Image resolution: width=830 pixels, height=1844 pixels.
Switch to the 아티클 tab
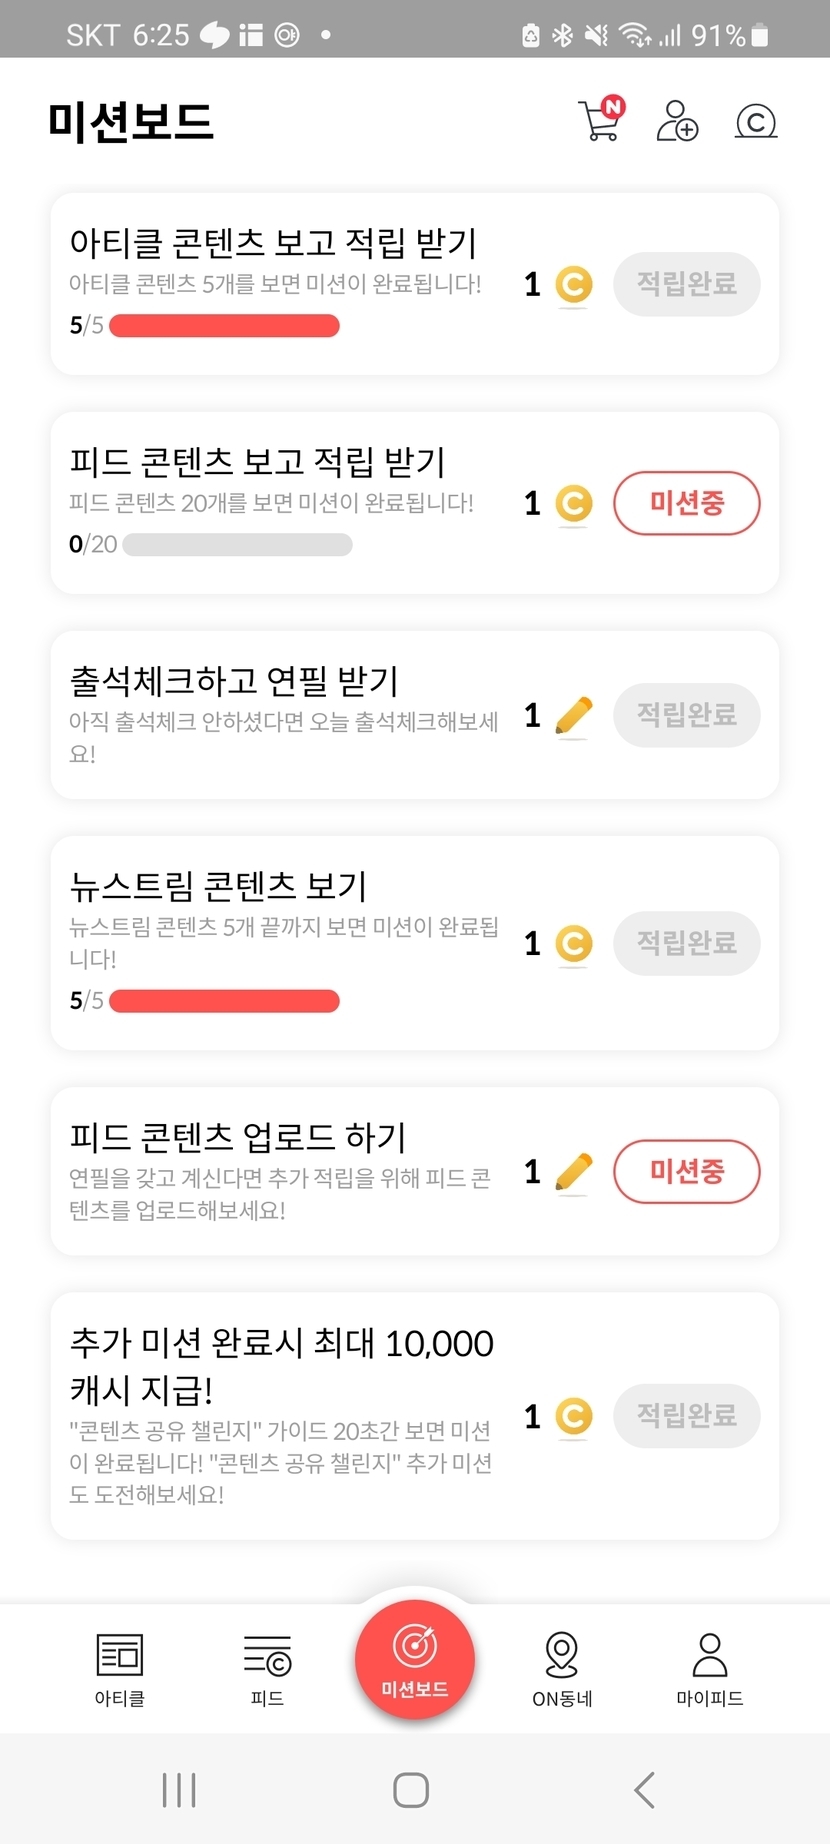pos(120,1668)
